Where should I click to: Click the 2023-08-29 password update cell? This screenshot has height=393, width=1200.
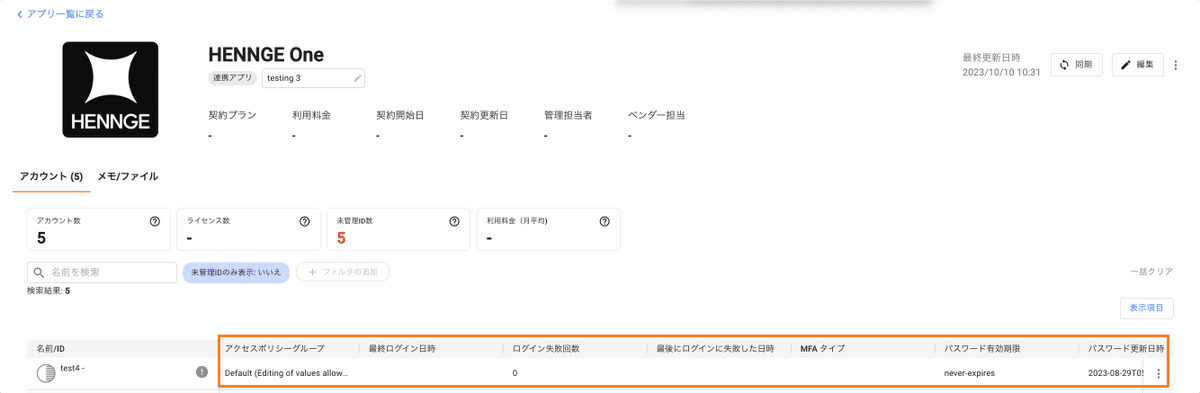(x=1116, y=373)
